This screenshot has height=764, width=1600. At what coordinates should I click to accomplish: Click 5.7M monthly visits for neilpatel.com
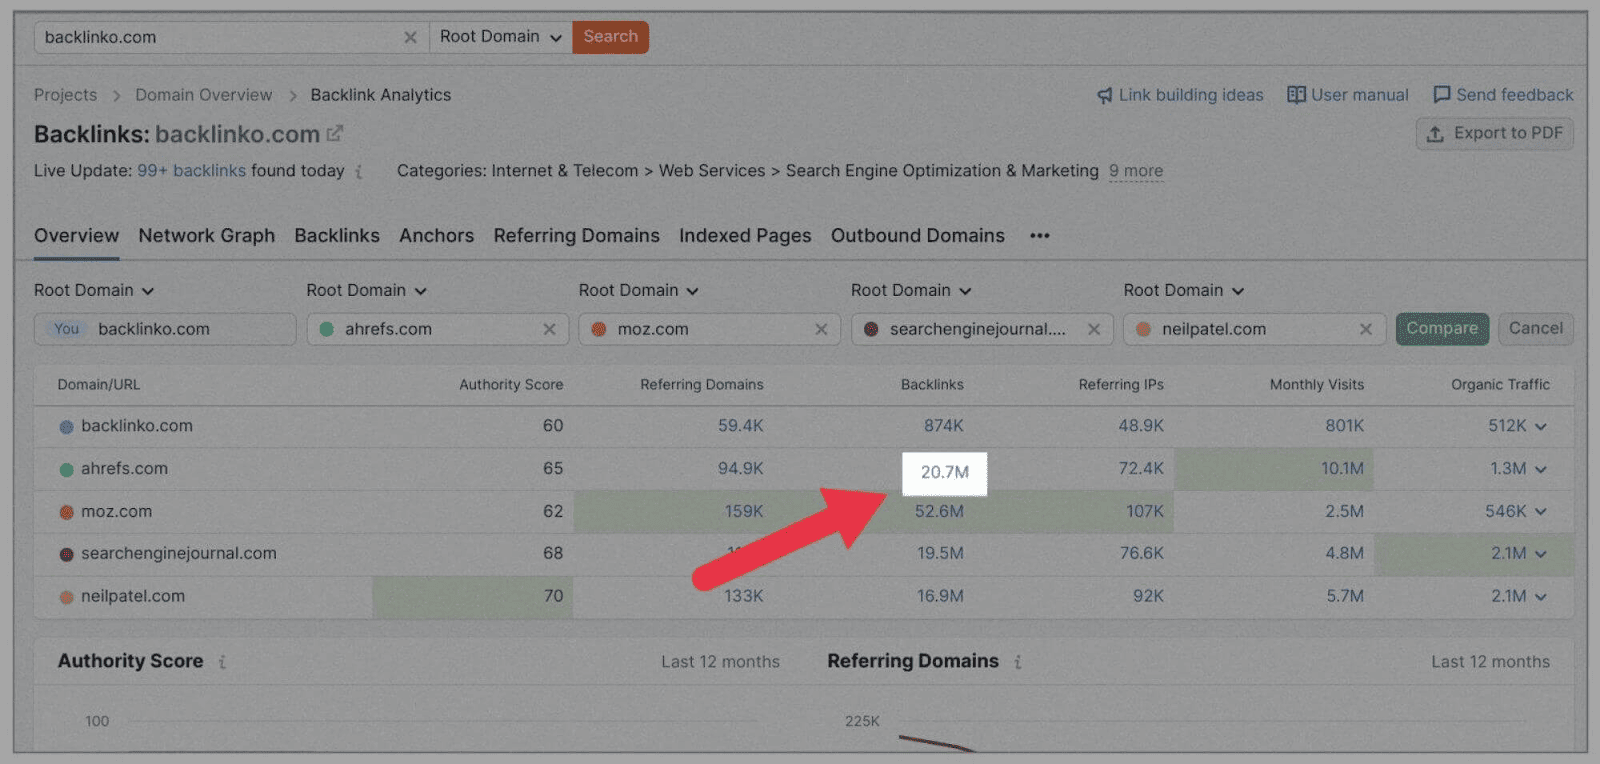click(1345, 597)
